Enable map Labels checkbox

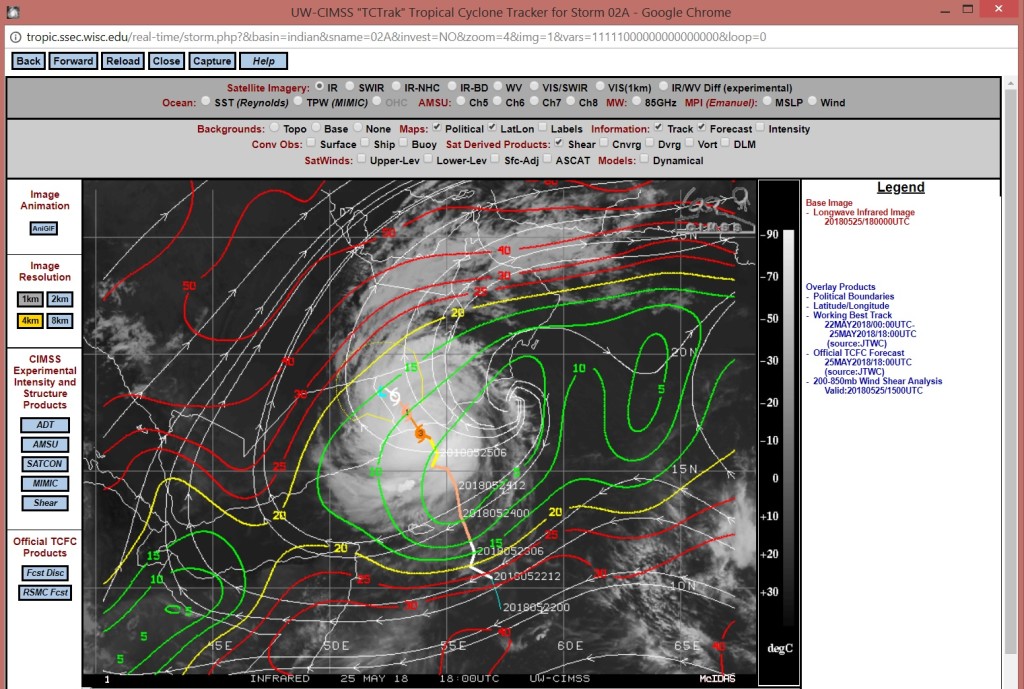click(x=542, y=127)
